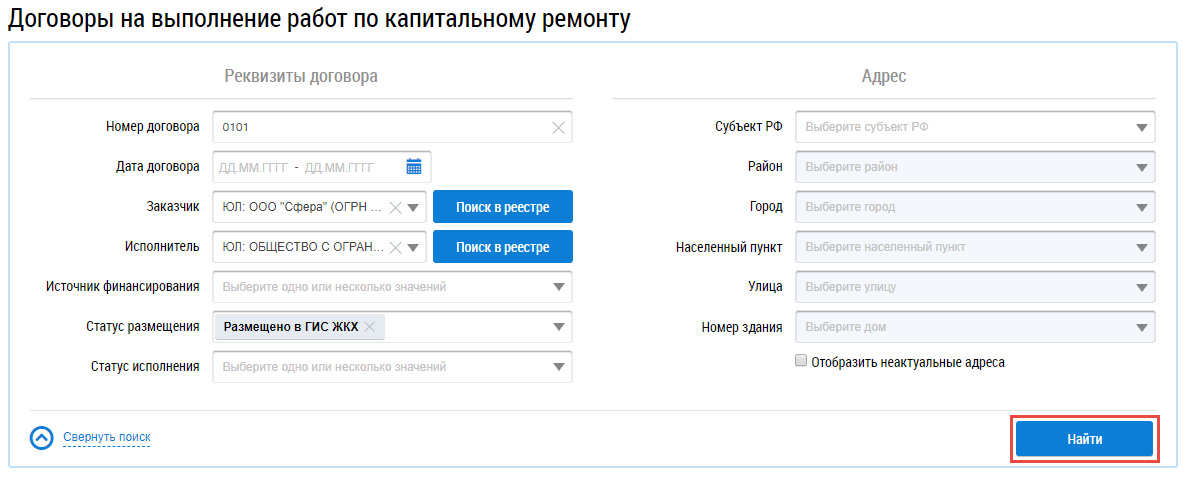Open the calendar date picker icon
This screenshot has width=1189, height=477.
click(x=414, y=167)
